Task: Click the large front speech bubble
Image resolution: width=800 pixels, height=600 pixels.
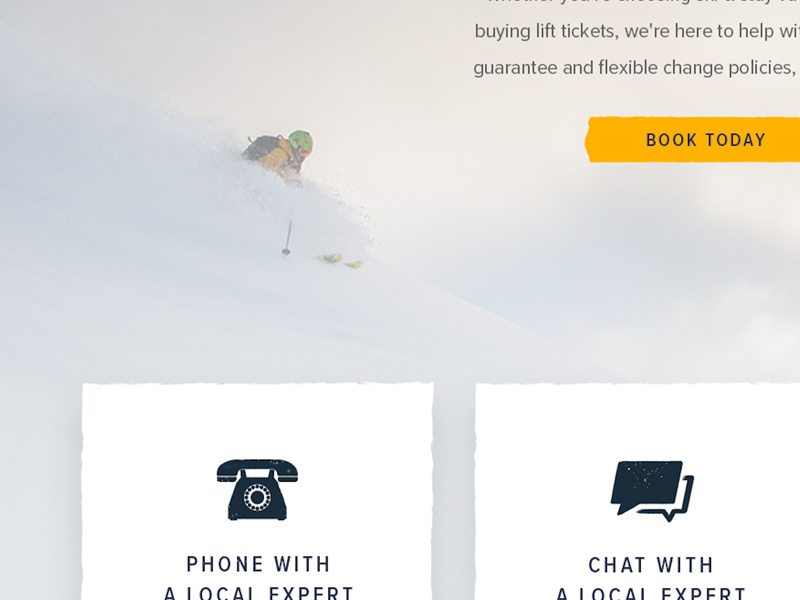Action: point(647,487)
